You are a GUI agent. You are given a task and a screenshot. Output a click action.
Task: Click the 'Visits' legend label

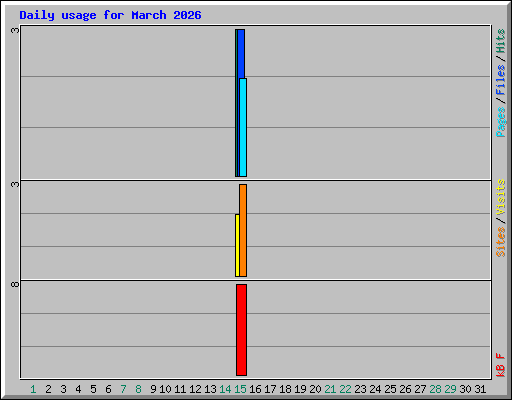[x=501, y=197]
